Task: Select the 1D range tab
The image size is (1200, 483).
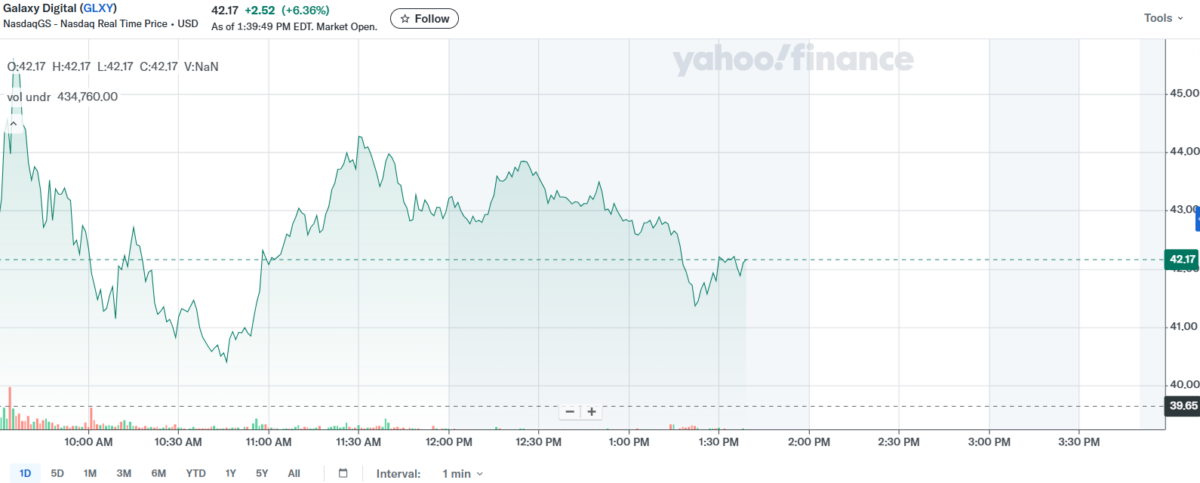Action: click(25, 473)
